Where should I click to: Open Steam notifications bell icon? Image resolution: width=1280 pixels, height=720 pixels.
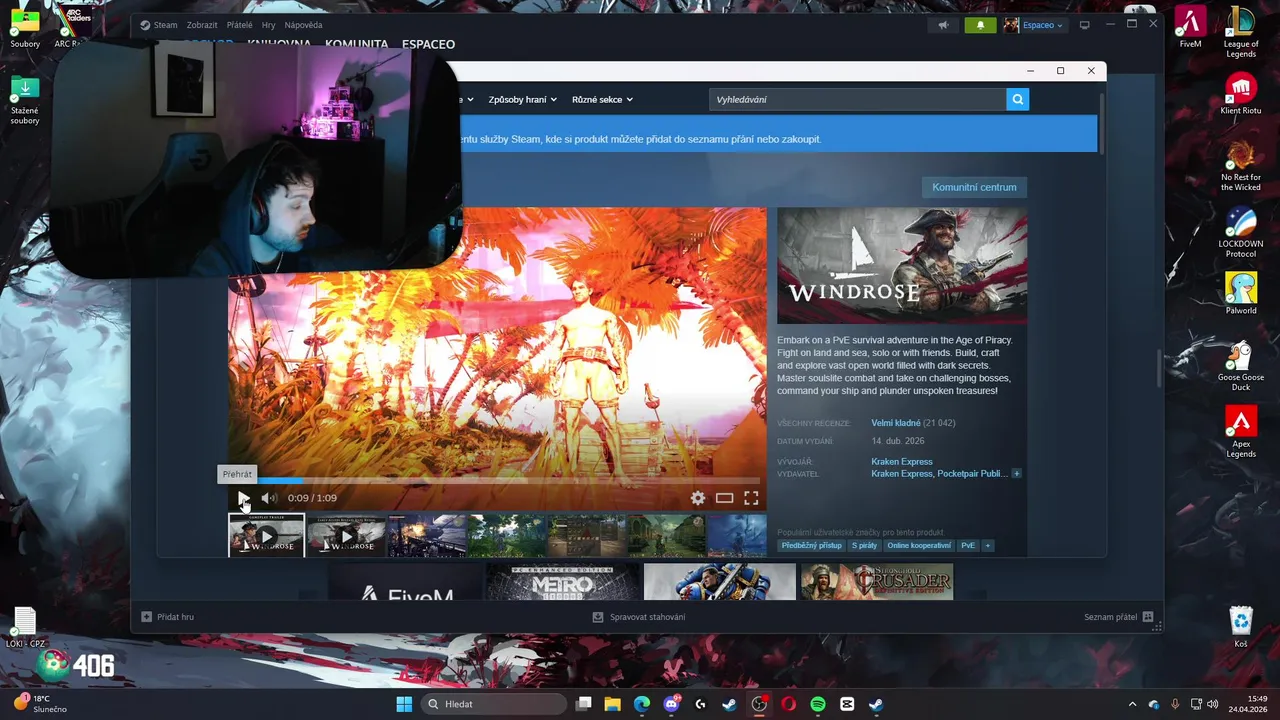tap(980, 25)
